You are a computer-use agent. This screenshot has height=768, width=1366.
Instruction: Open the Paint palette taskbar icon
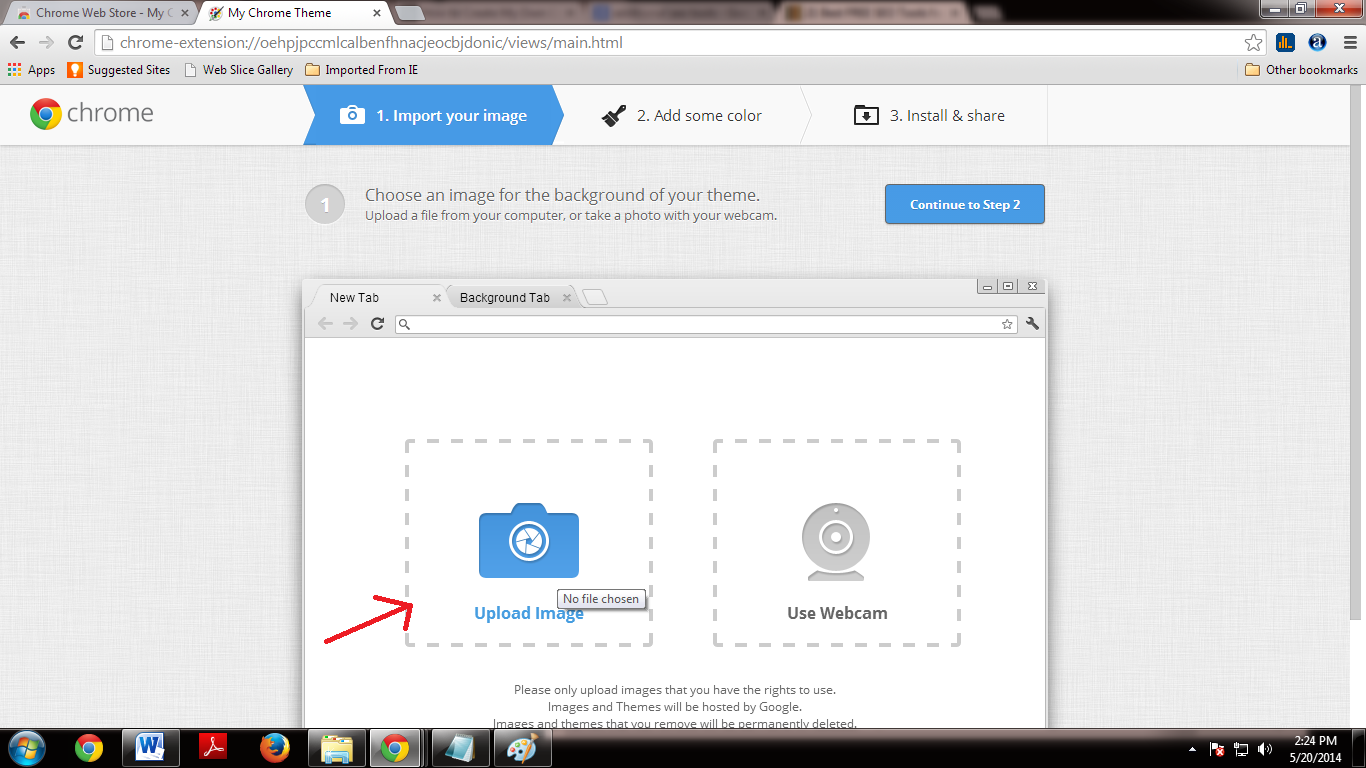pyautogui.click(x=522, y=748)
